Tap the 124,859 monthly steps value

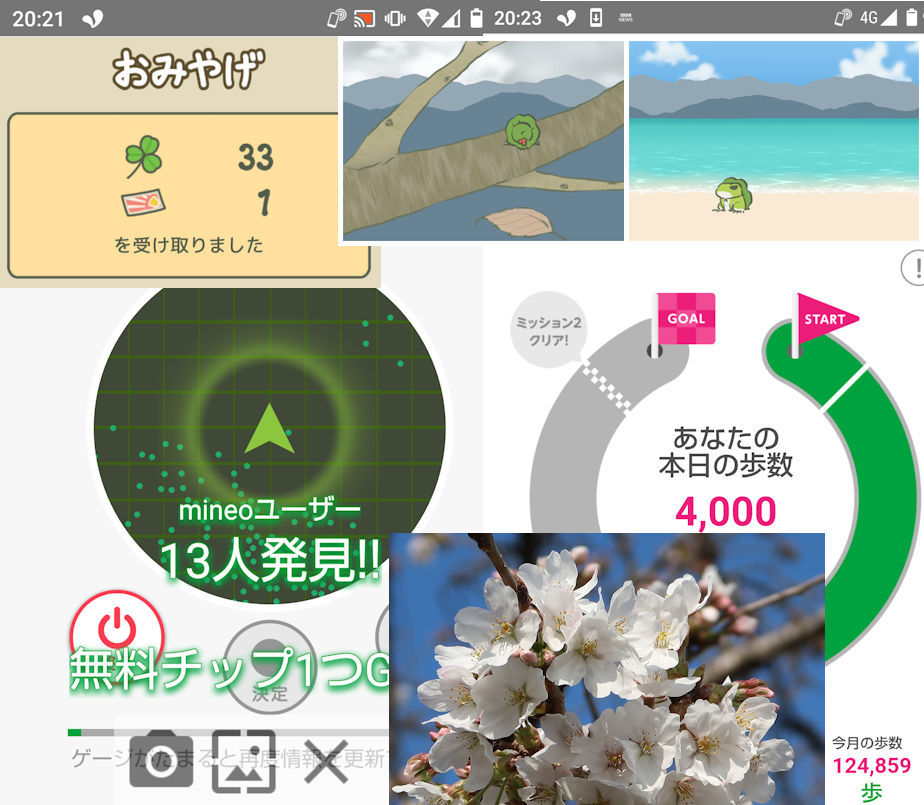872,766
